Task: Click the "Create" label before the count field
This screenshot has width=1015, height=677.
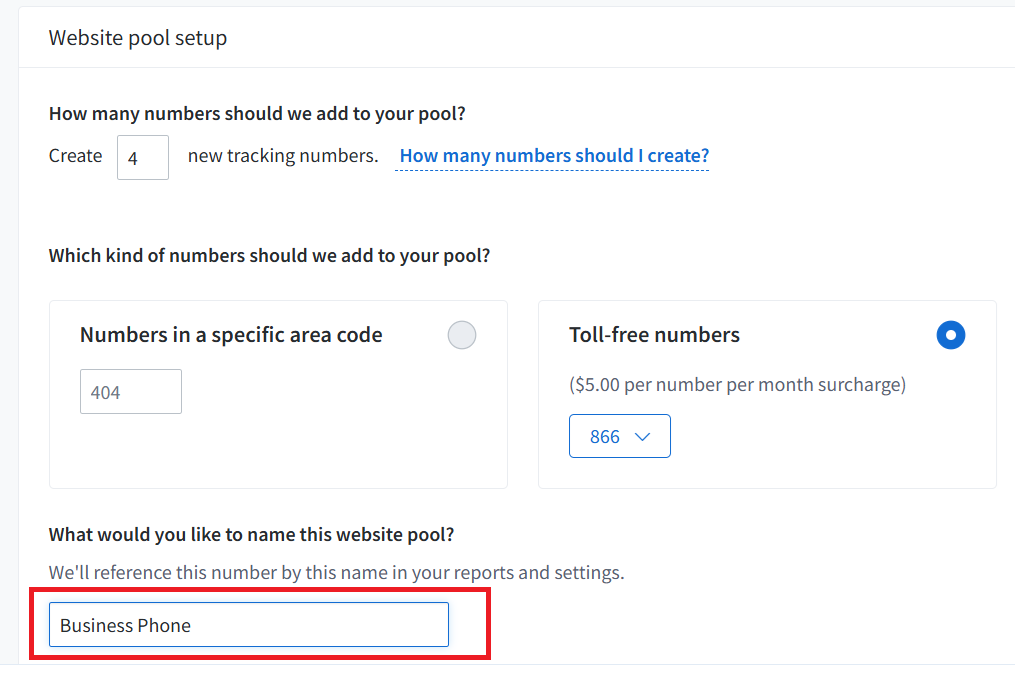Action: coord(76,156)
